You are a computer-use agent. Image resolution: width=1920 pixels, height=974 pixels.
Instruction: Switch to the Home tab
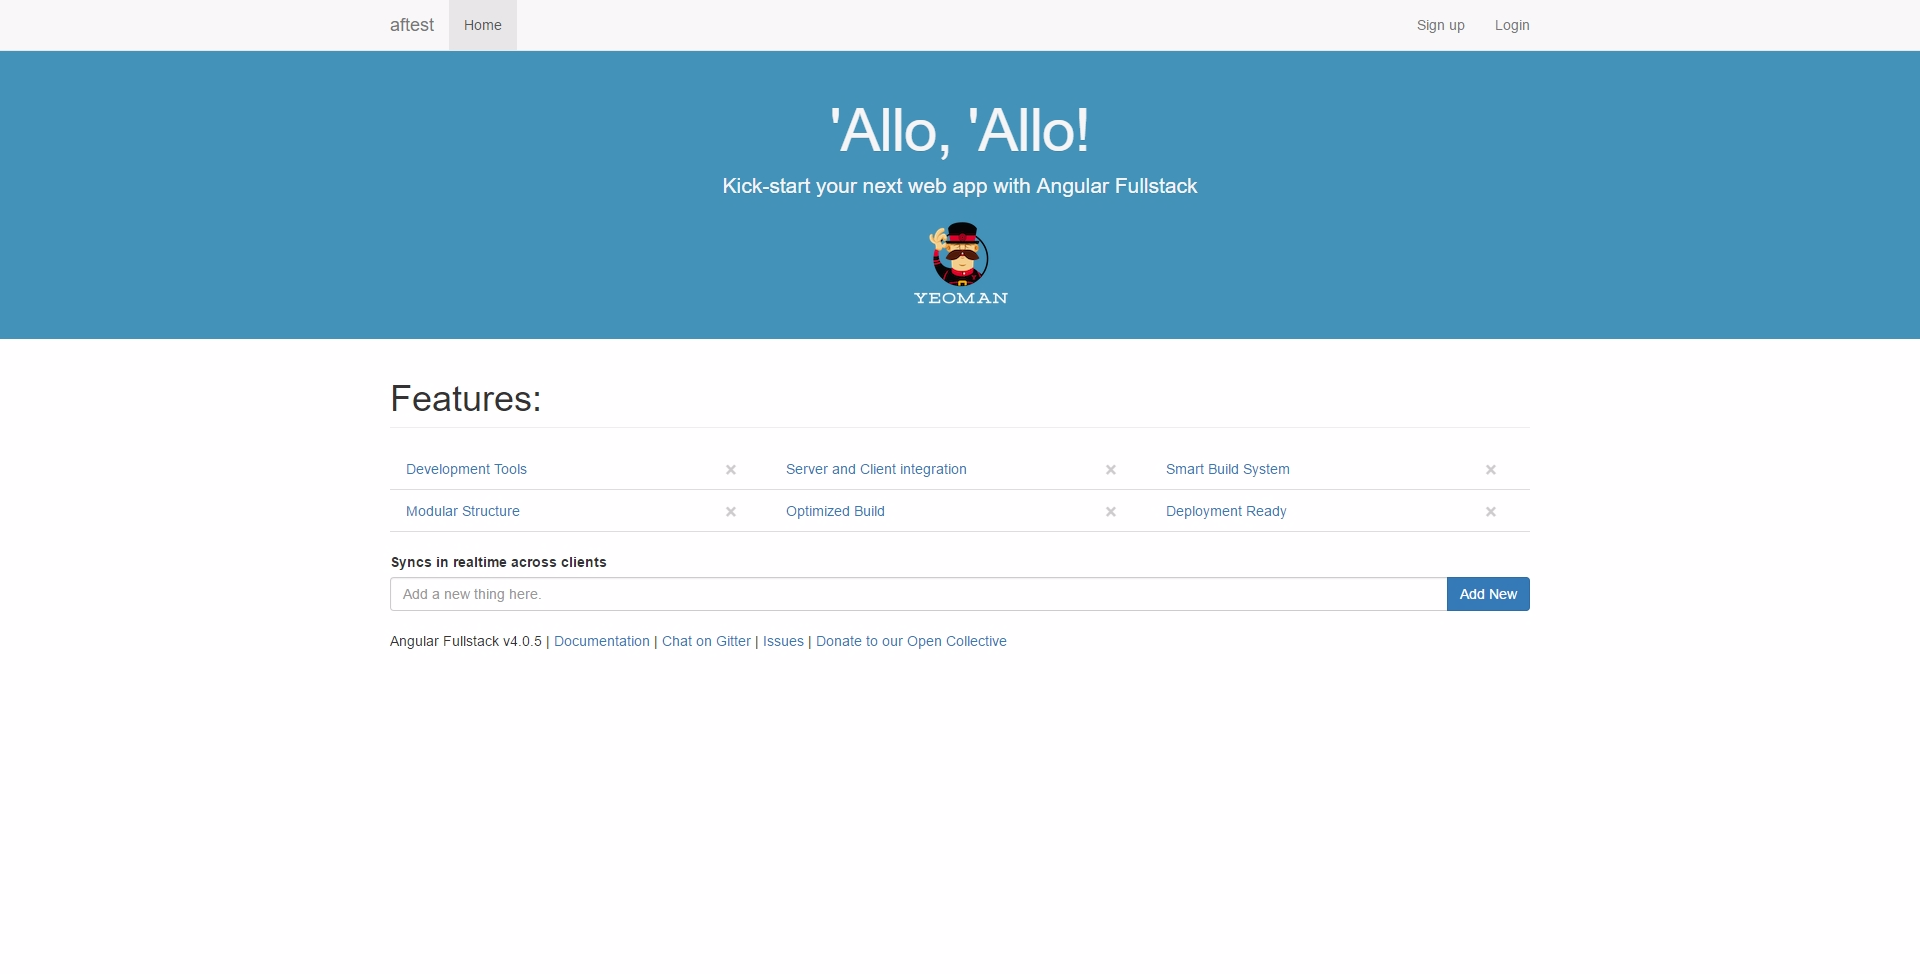pos(482,25)
